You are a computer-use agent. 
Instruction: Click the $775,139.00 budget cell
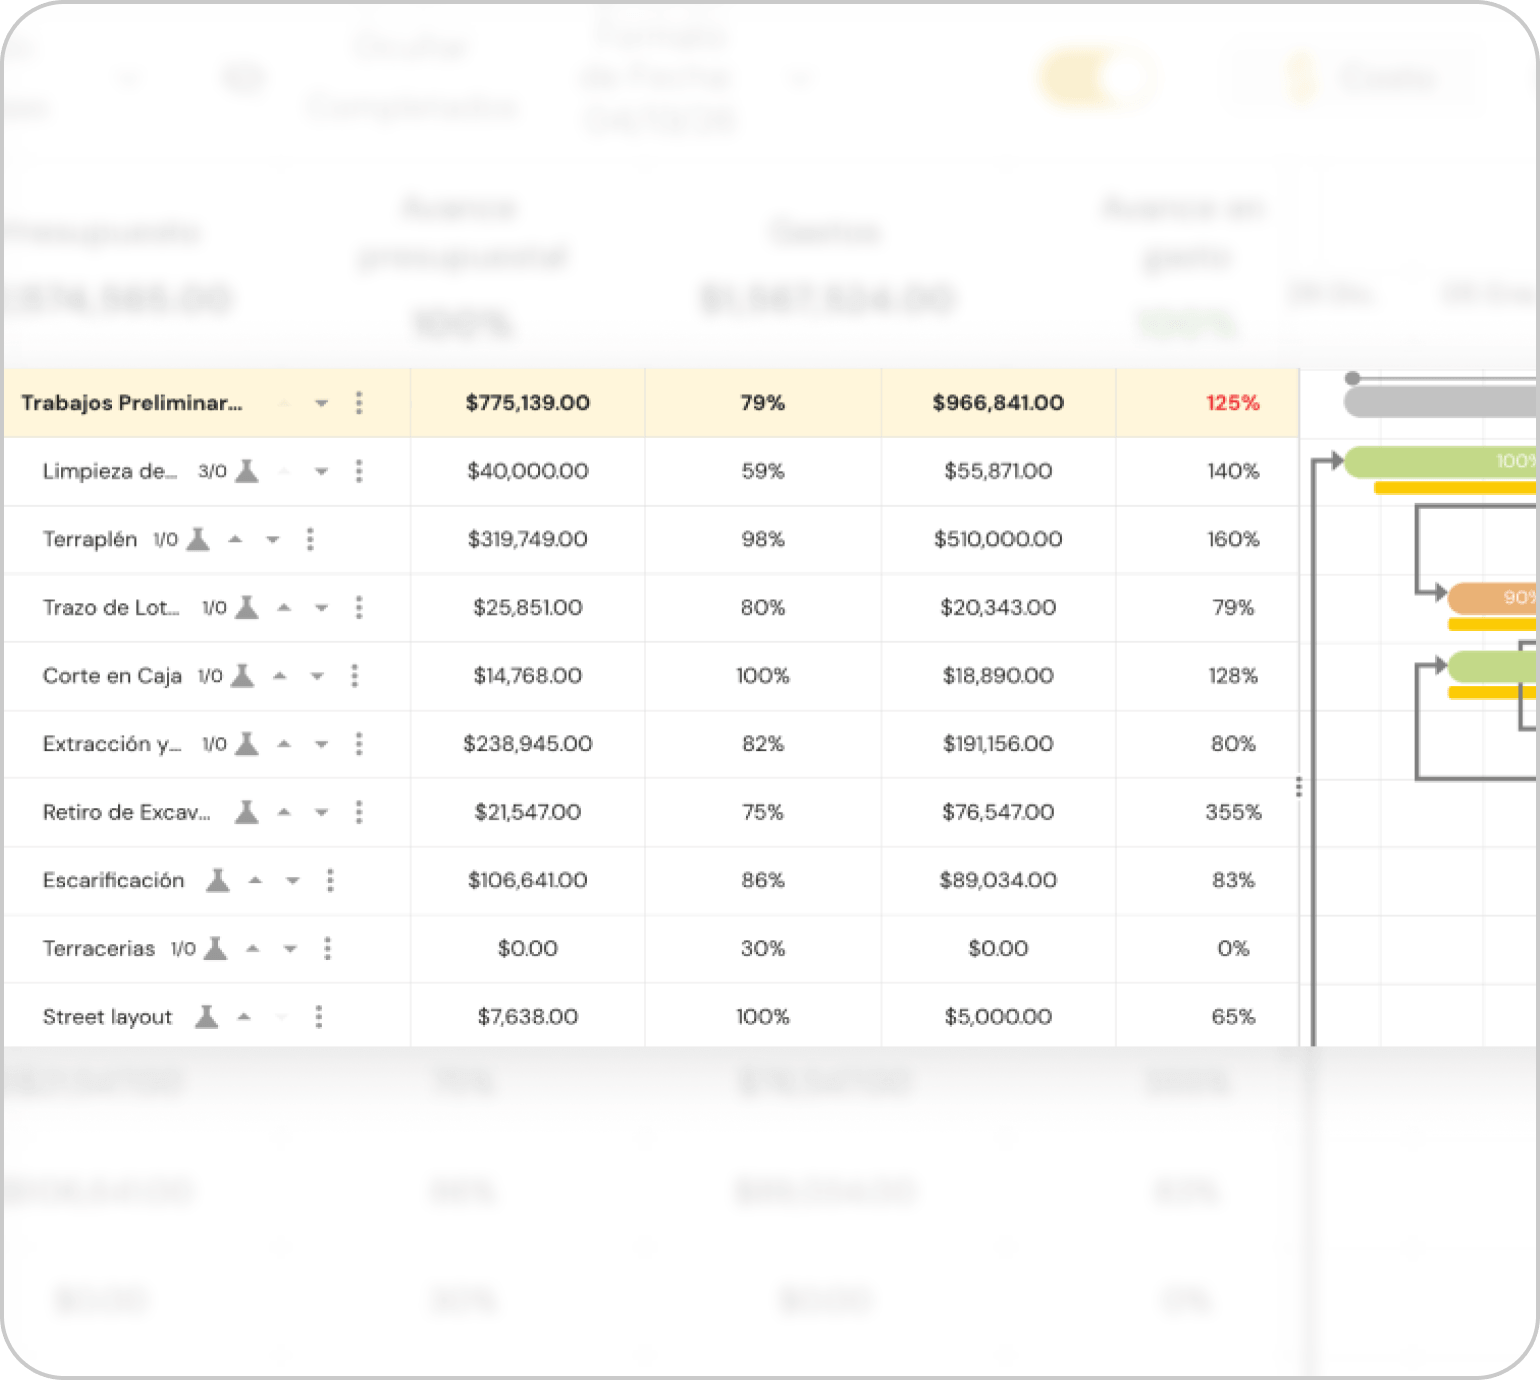click(x=528, y=403)
